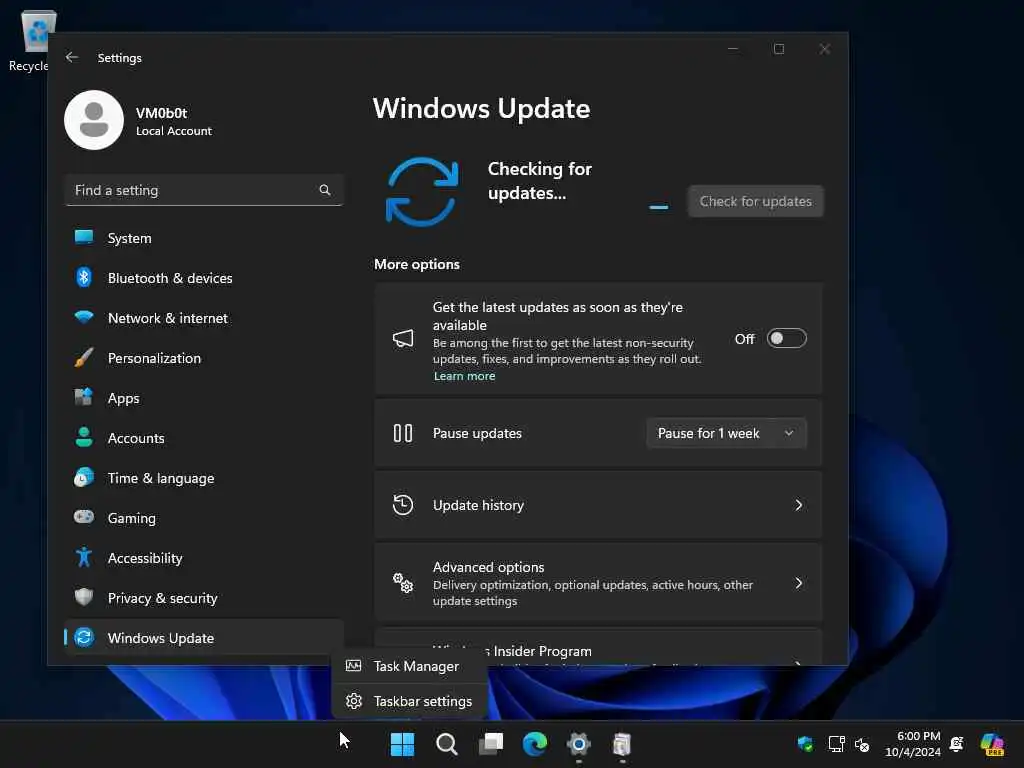Launch Microsoft Edge from taskbar
Screen dimensions: 1024x768
coord(535,744)
